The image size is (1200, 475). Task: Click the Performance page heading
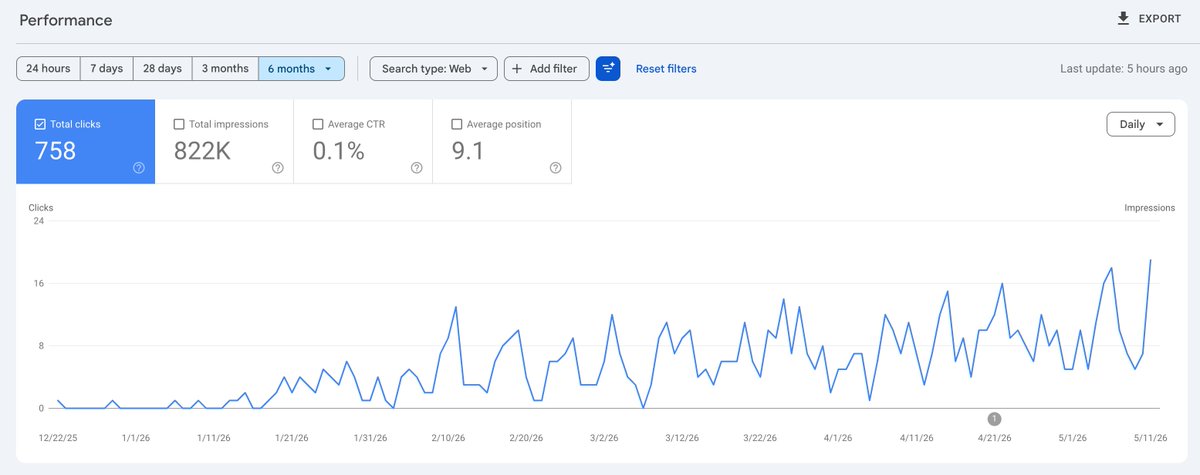tap(66, 20)
